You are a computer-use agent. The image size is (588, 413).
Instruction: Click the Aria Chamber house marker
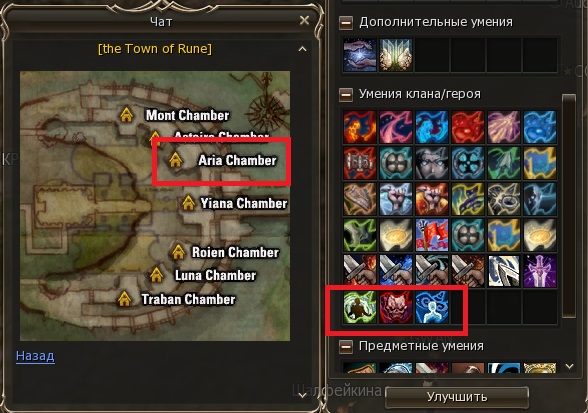[x=176, y=160]
